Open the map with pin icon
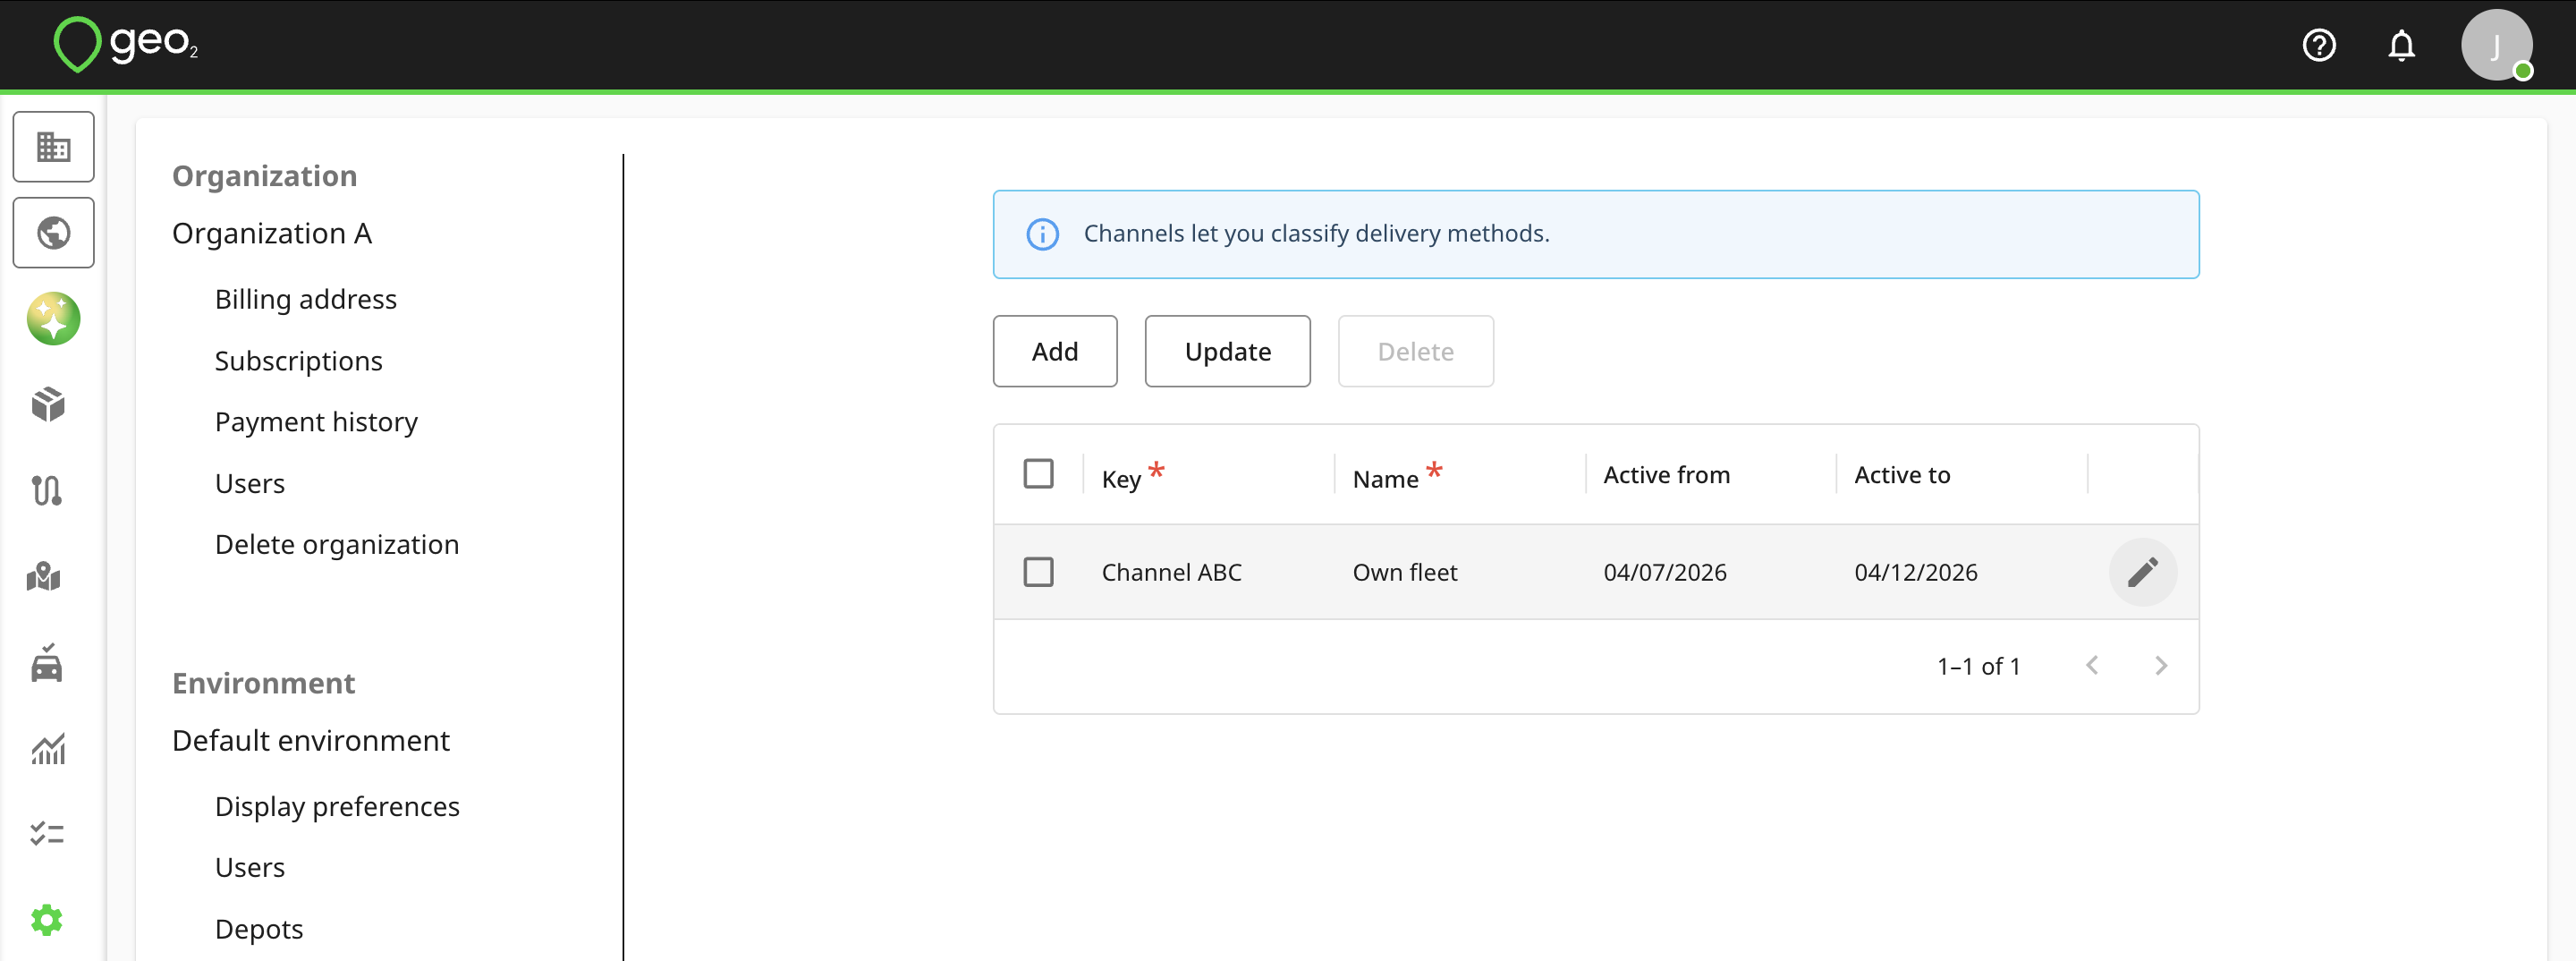This screenshot has height=961, width=2576. 44,576
